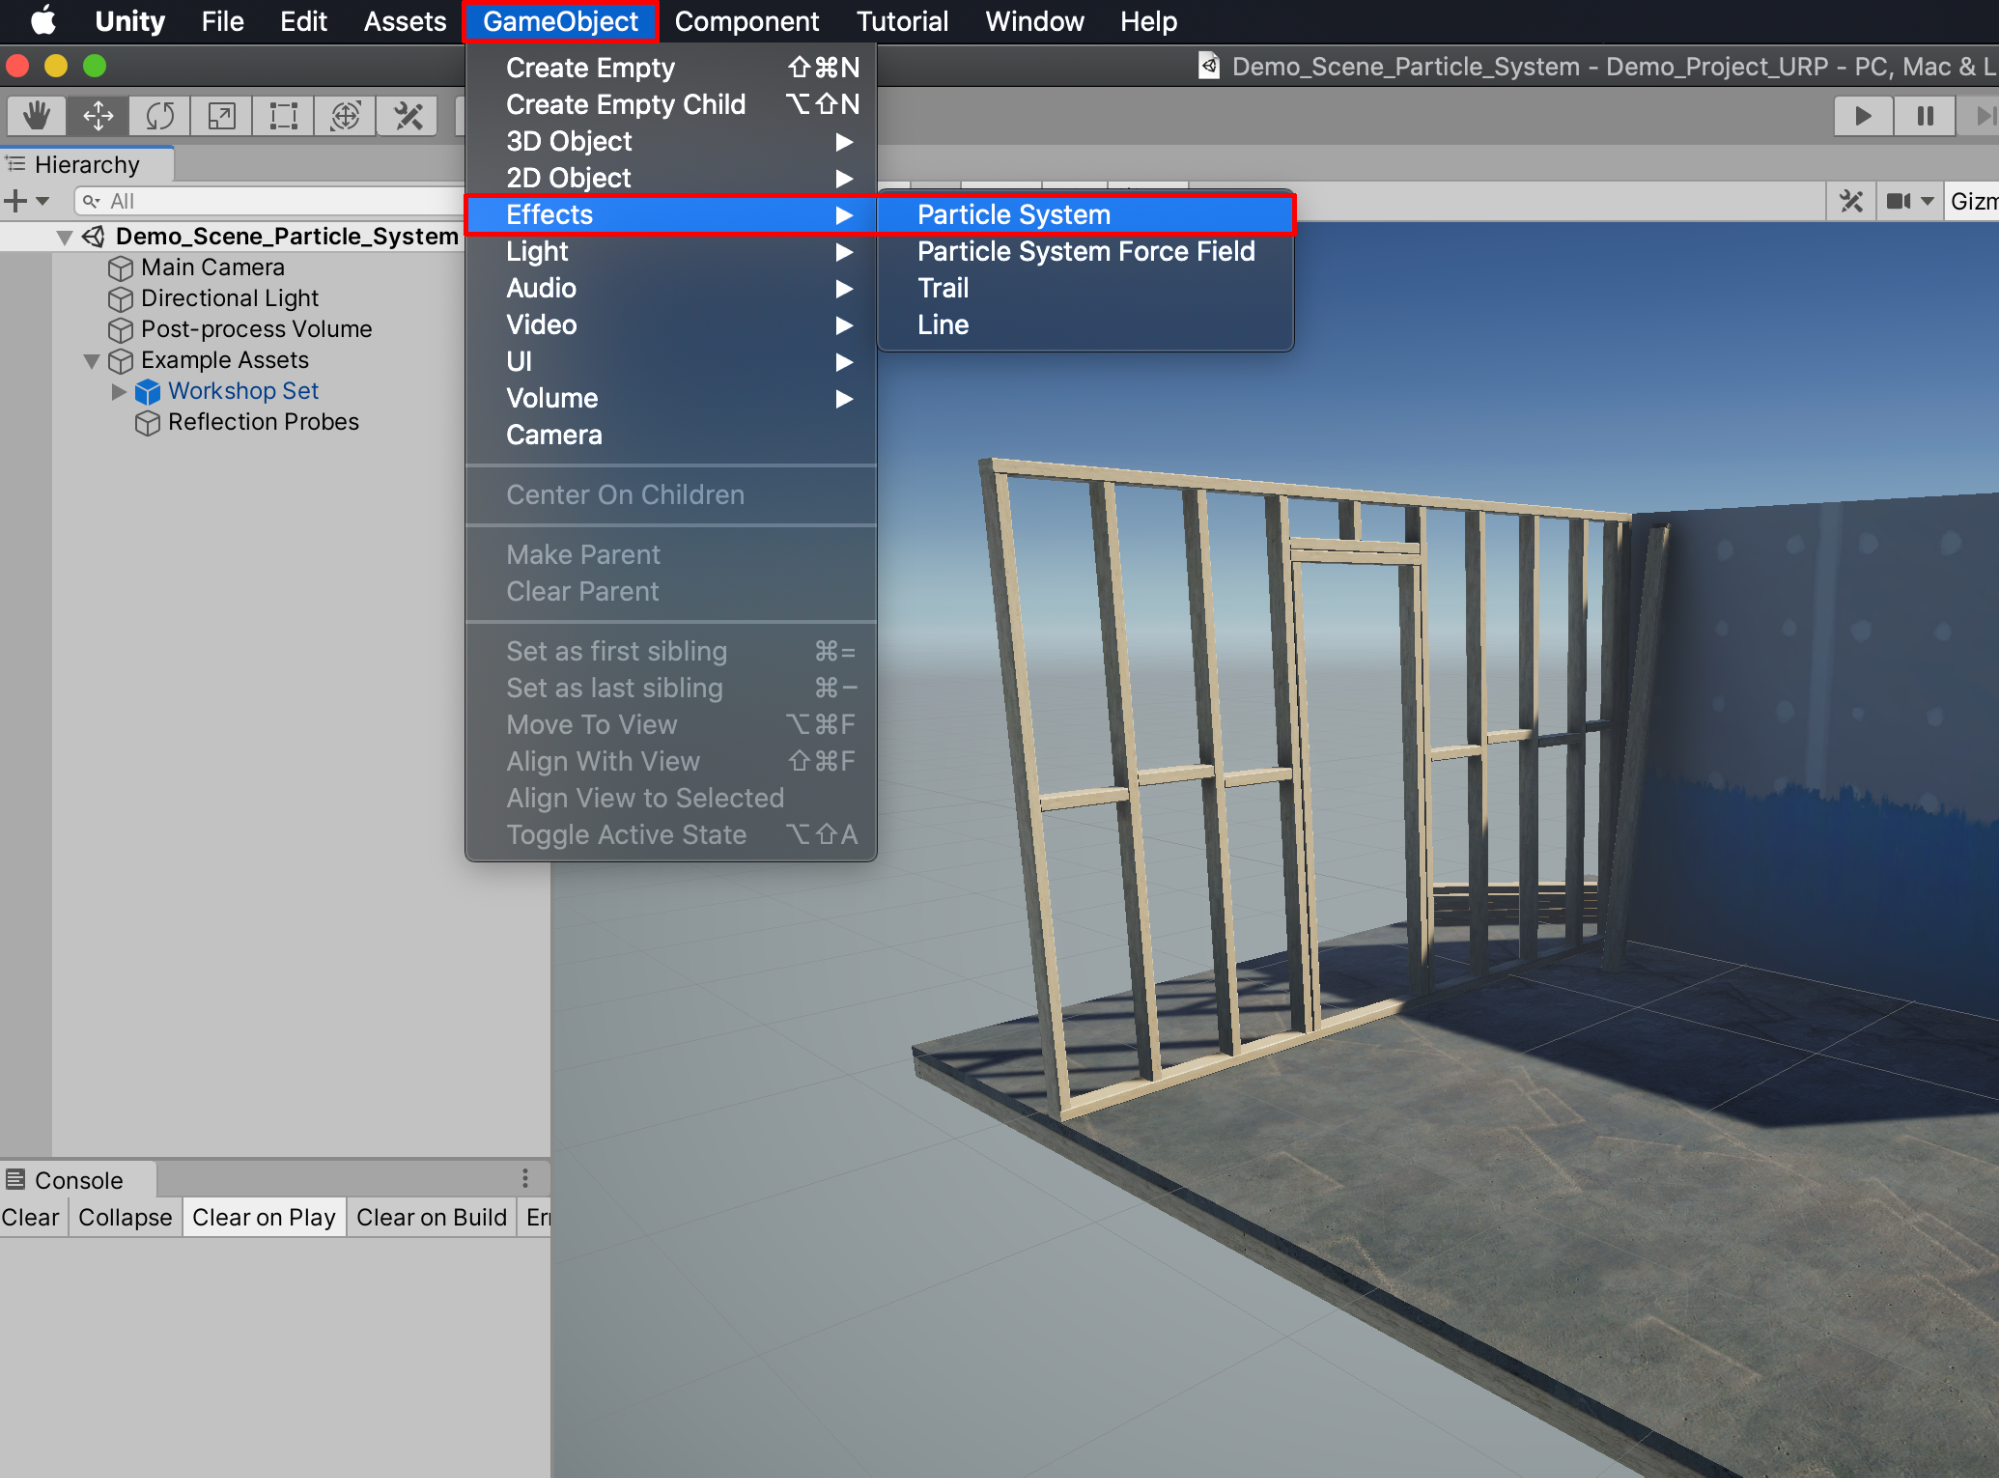
Task: Choose Particle System from Effects submenu
Action: (x=1013, y=215)
